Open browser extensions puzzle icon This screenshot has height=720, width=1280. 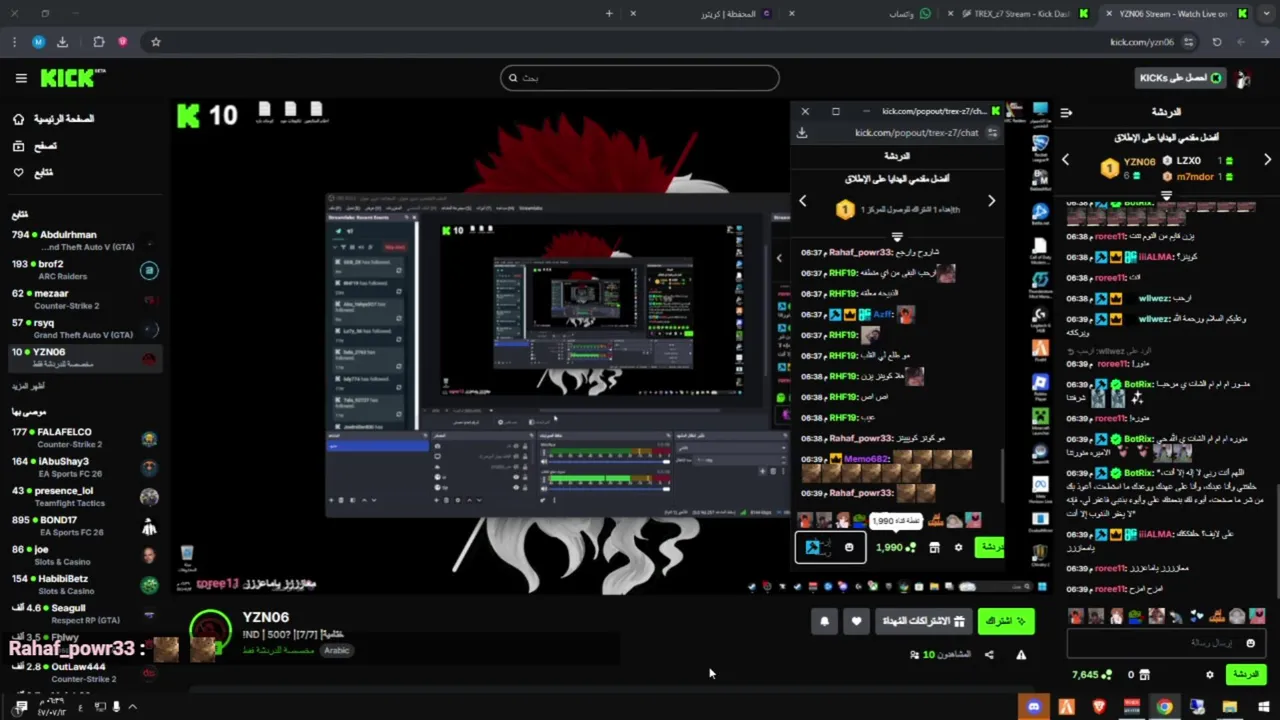98,42
